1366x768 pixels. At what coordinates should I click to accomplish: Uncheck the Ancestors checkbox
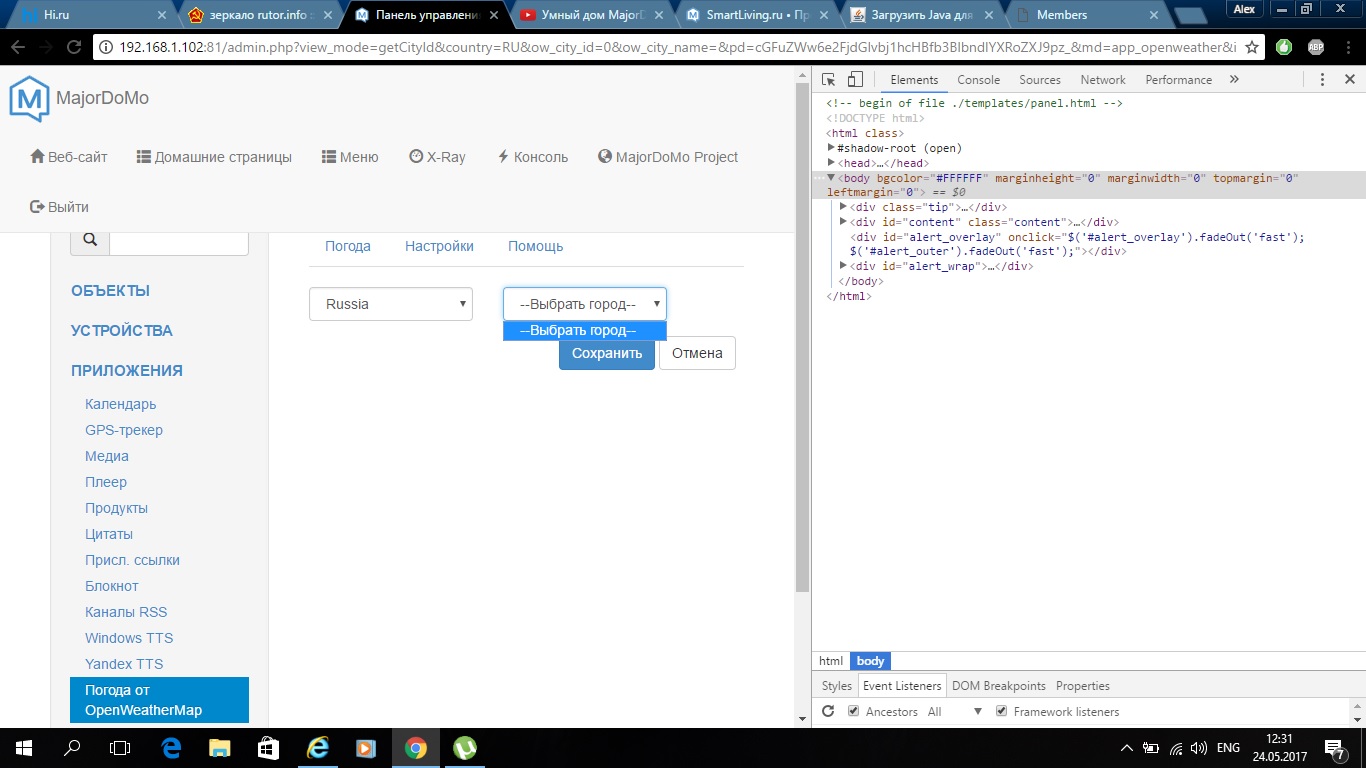(853, 712)
